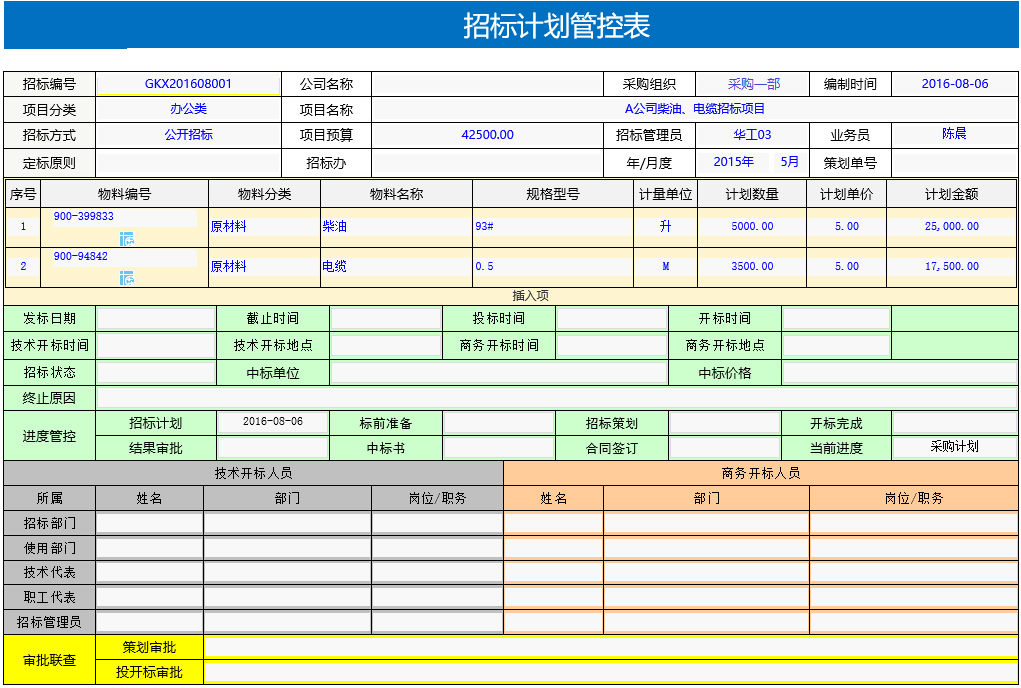Click the 中标单位 input field

coord(498,373)
